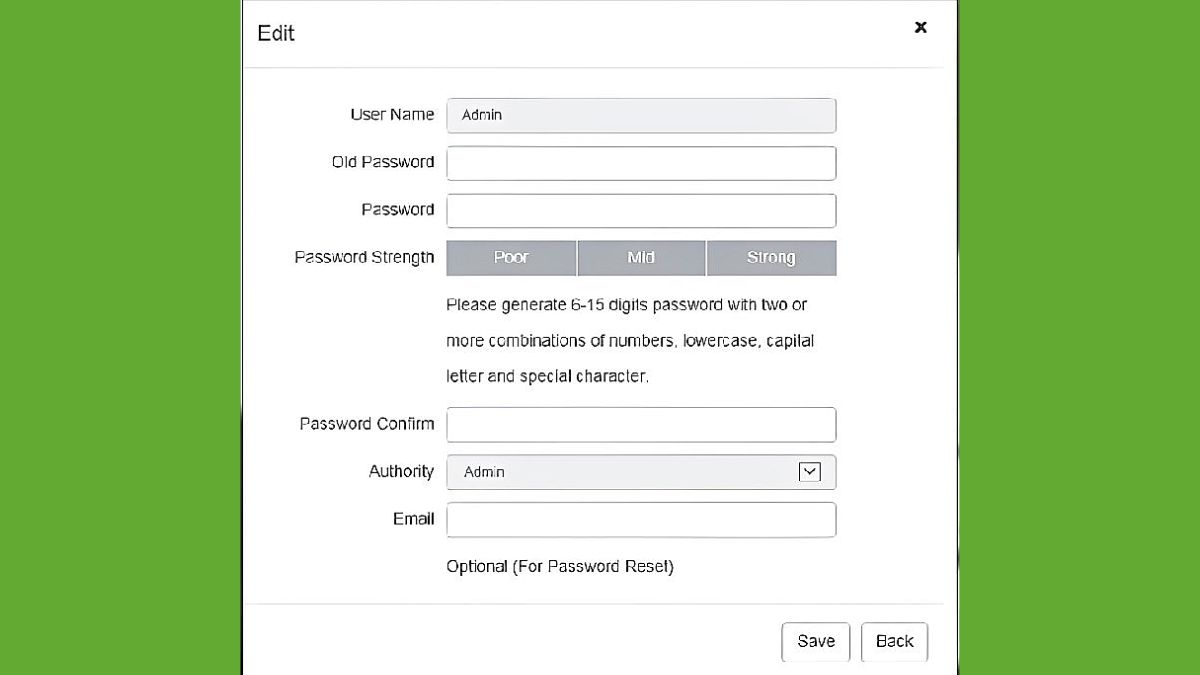Click the Mid strength indicator segment
The width and height of the screenshot is (1200, 675).
[x=641, y=258]
